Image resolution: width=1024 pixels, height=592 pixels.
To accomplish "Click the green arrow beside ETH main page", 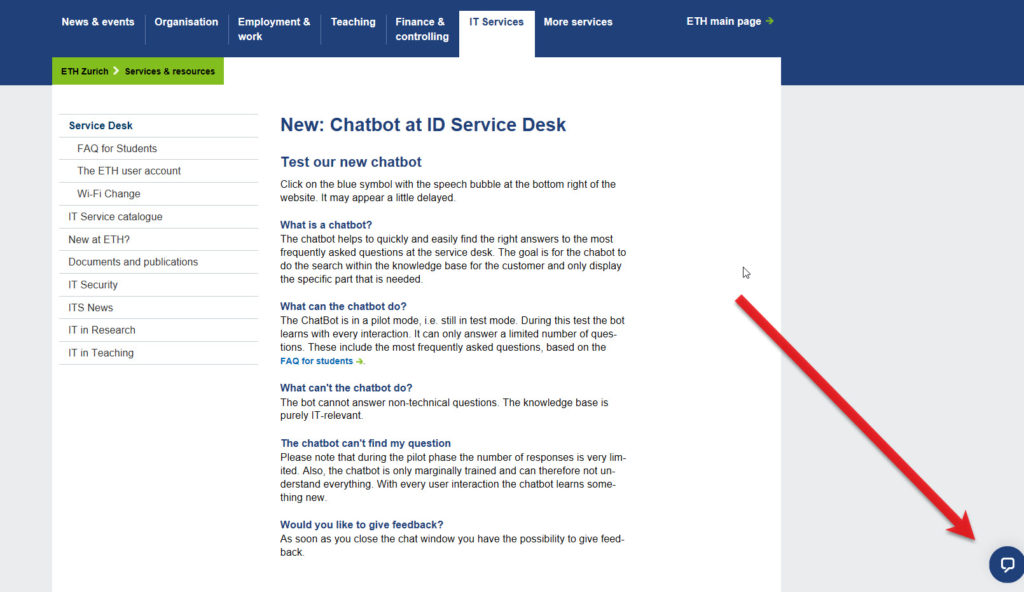I will click(x=770, y=21).
